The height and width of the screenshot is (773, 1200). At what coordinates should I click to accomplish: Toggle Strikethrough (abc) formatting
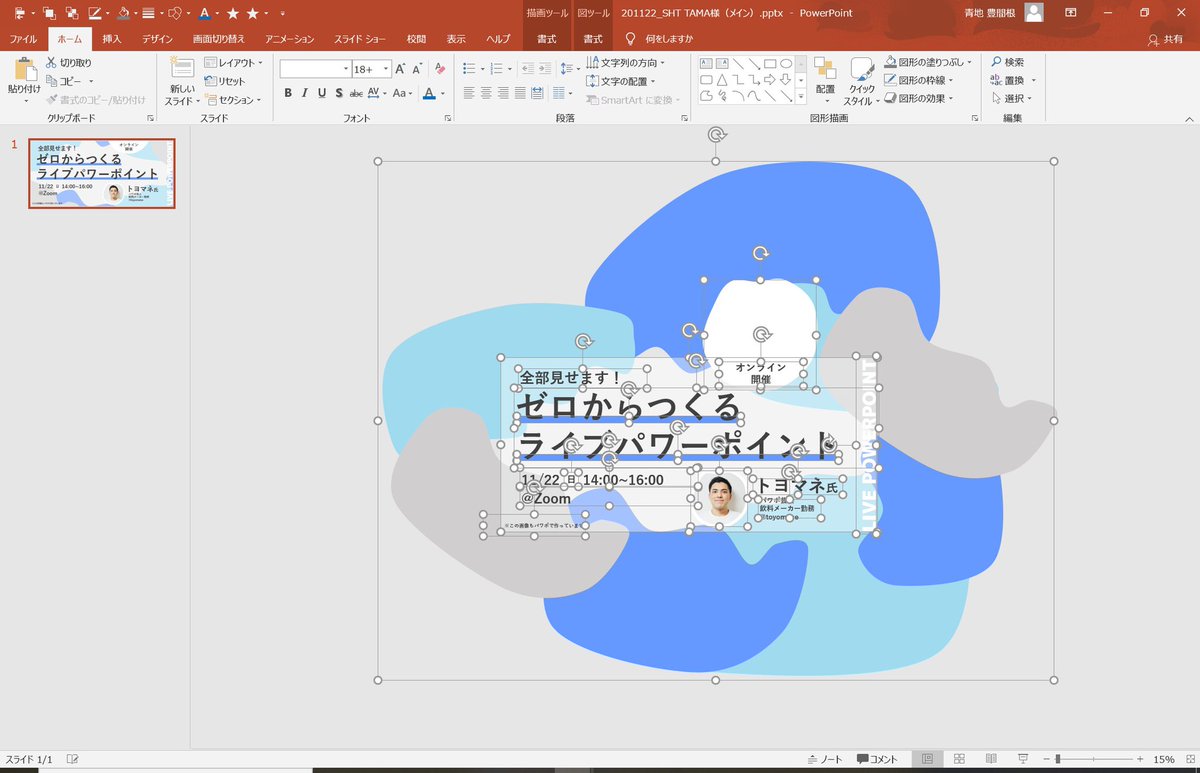356,93
